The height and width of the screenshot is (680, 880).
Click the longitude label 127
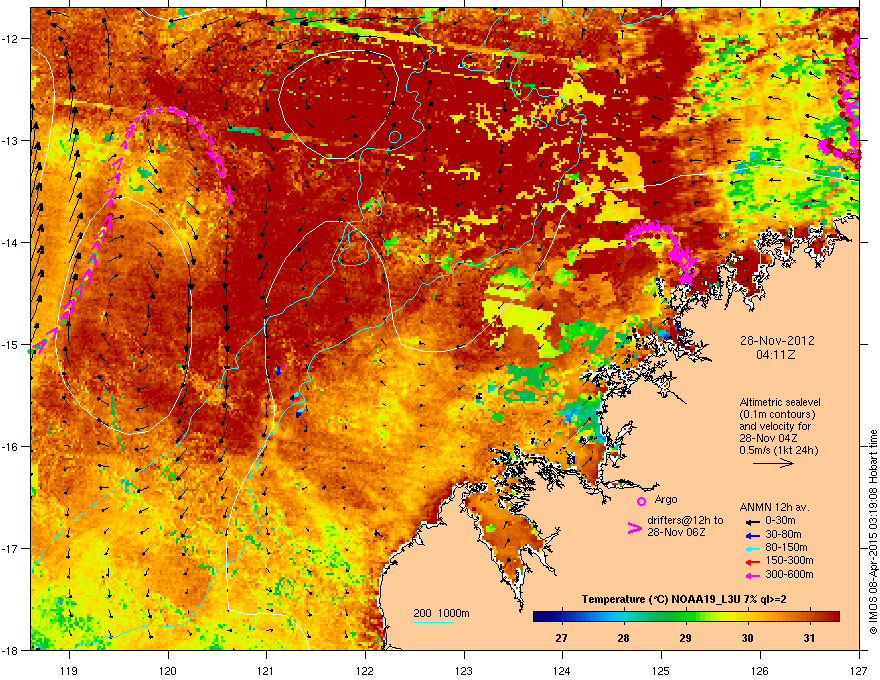tap(859, 670)
